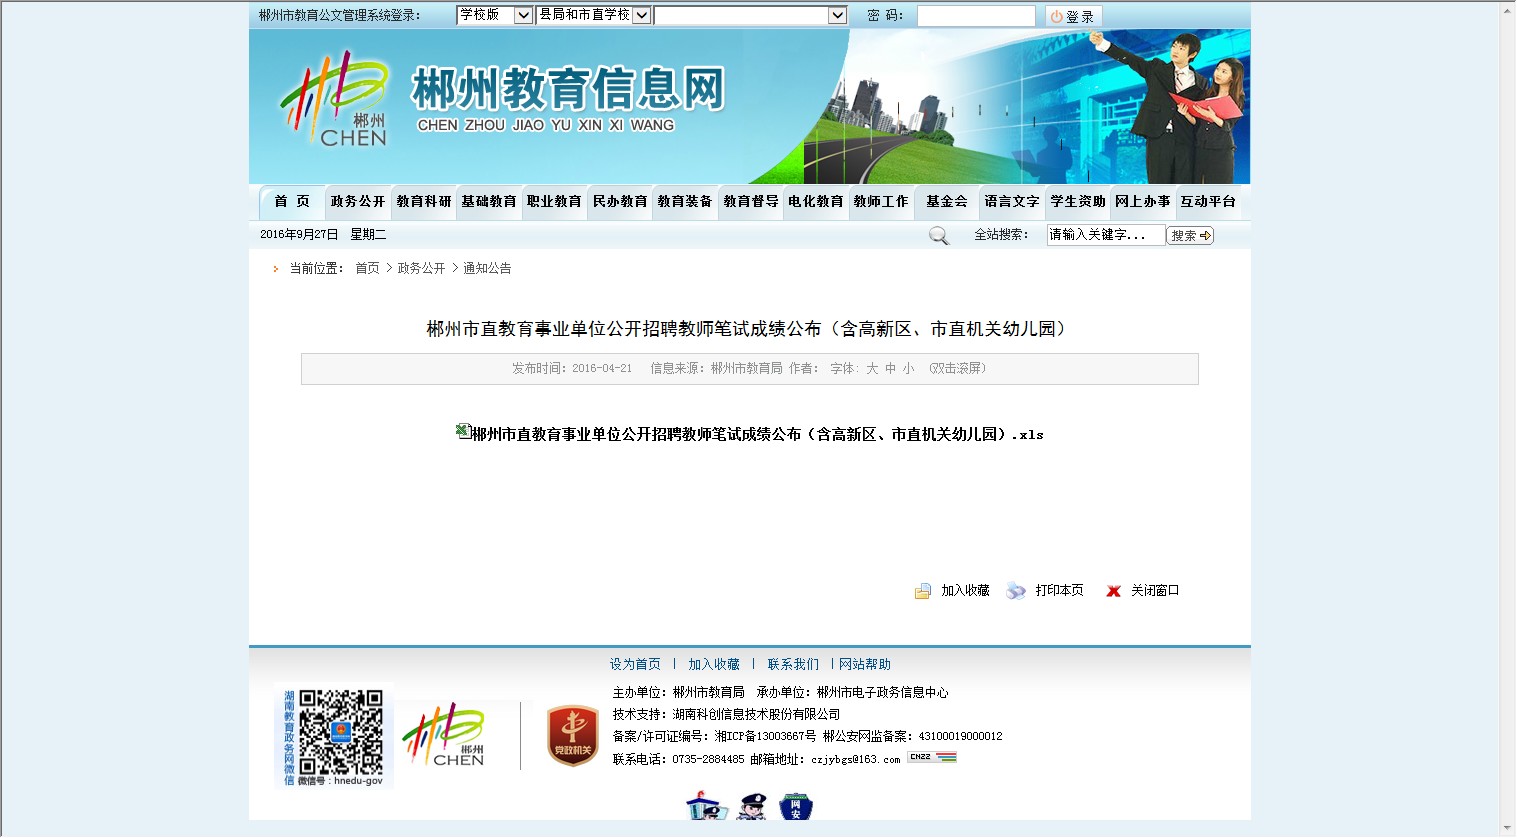Click the red party-government shield badge
This screenshot has height=838, width=1517.
(x=572, y=736)
